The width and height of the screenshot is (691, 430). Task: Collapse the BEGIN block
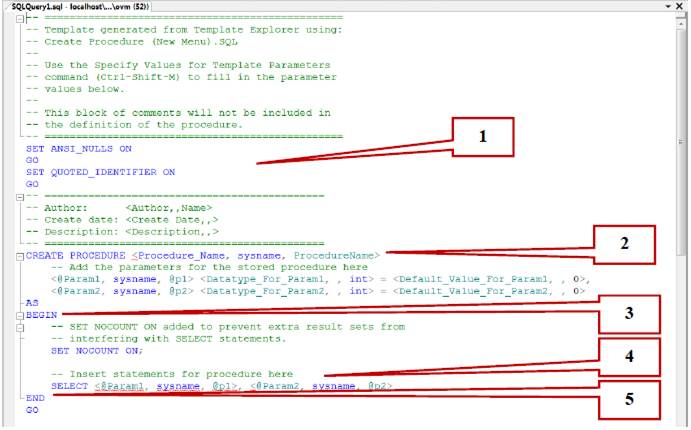(21, 314)
